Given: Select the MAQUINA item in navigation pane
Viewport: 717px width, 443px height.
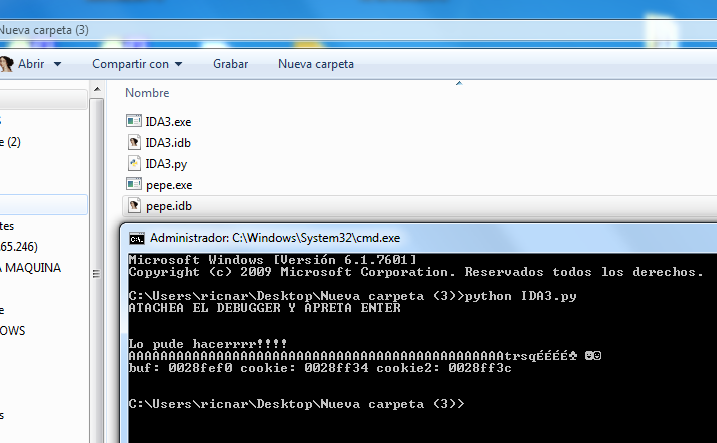Looking at the screenshot, I should pos(31,268).
